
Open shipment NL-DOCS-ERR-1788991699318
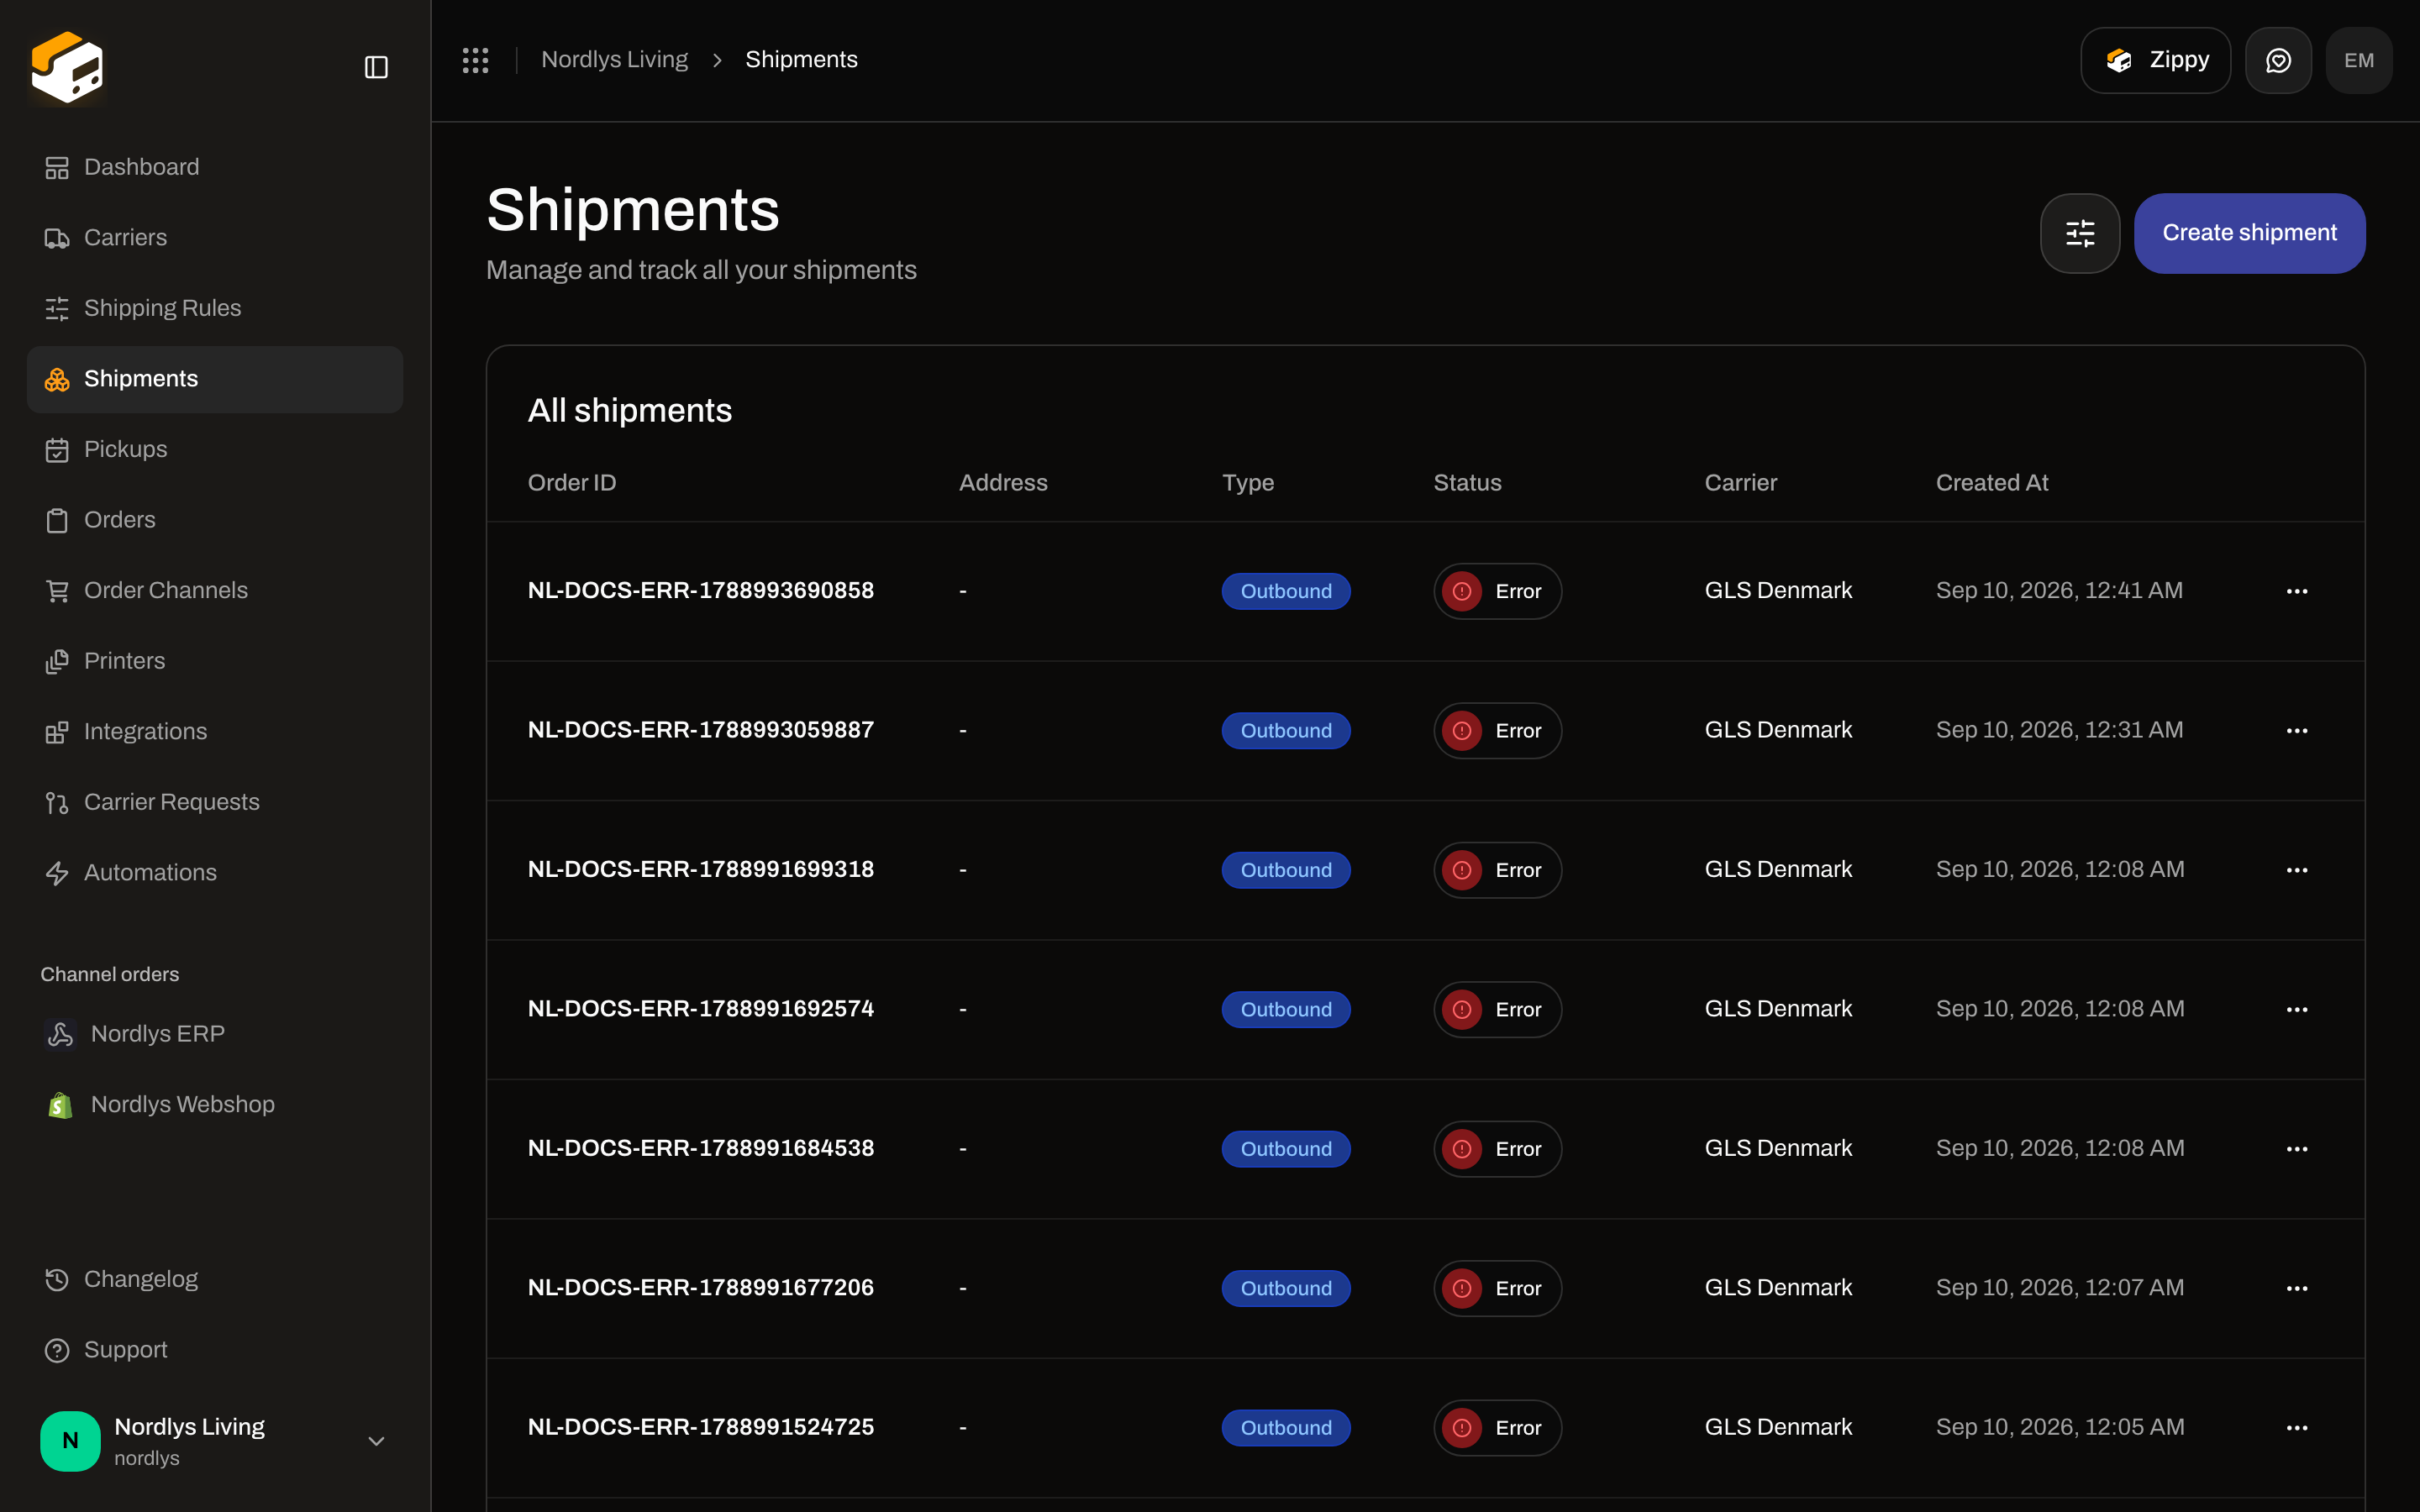701,869
